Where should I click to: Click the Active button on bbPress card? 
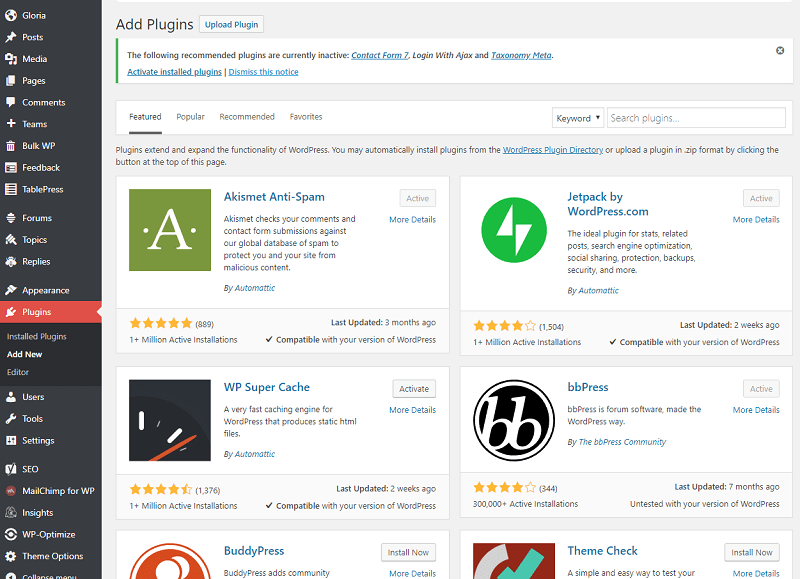point(761,389)
